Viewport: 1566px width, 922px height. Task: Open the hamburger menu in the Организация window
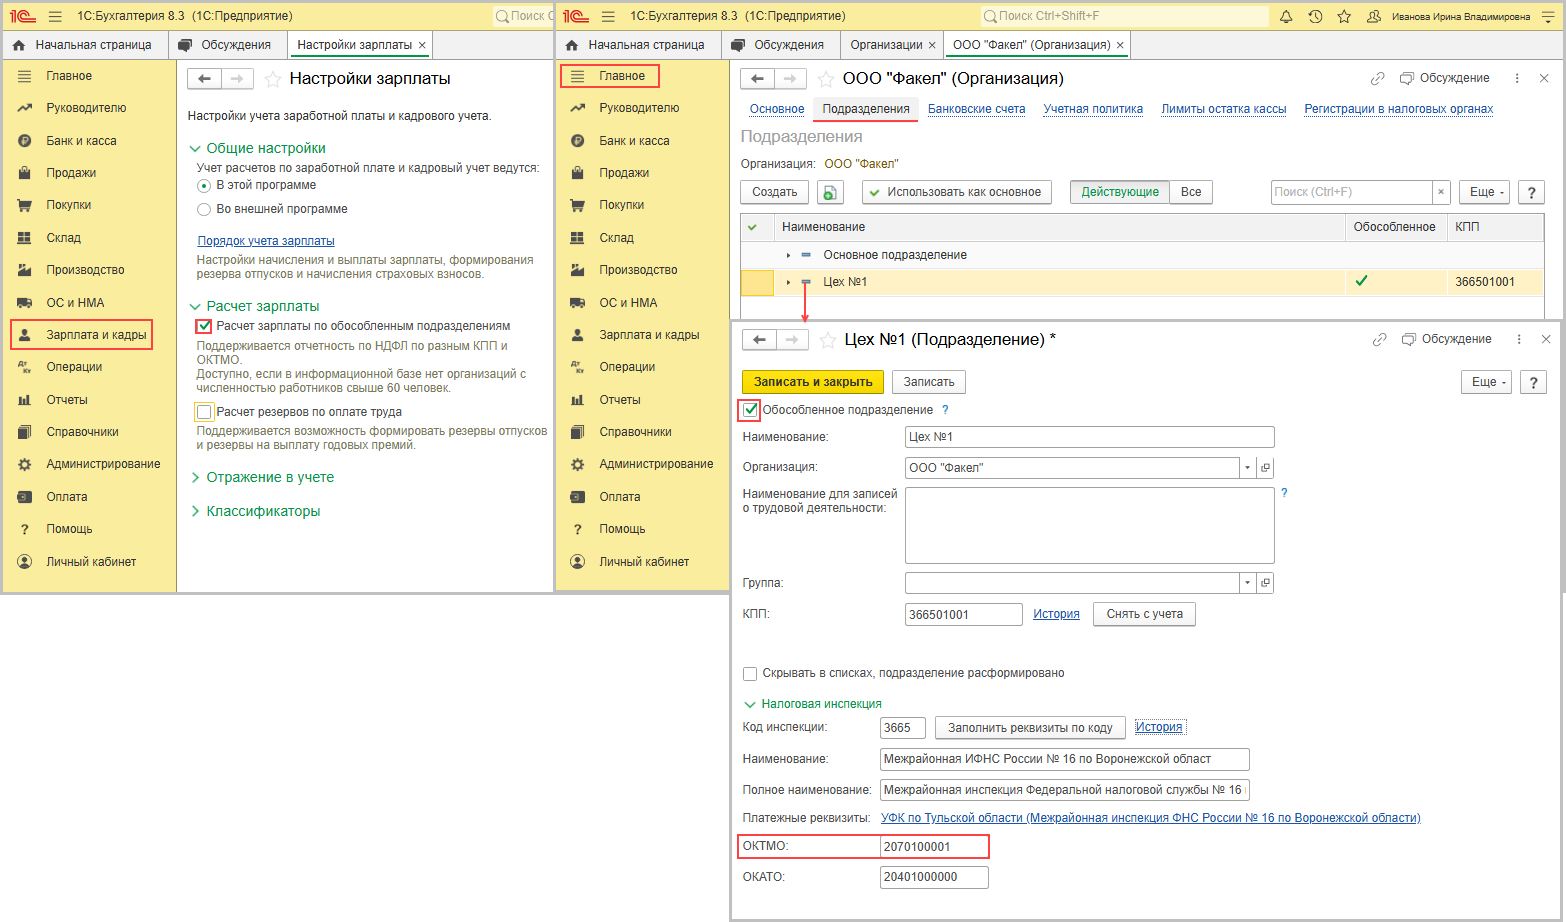(x=608, y=16)
